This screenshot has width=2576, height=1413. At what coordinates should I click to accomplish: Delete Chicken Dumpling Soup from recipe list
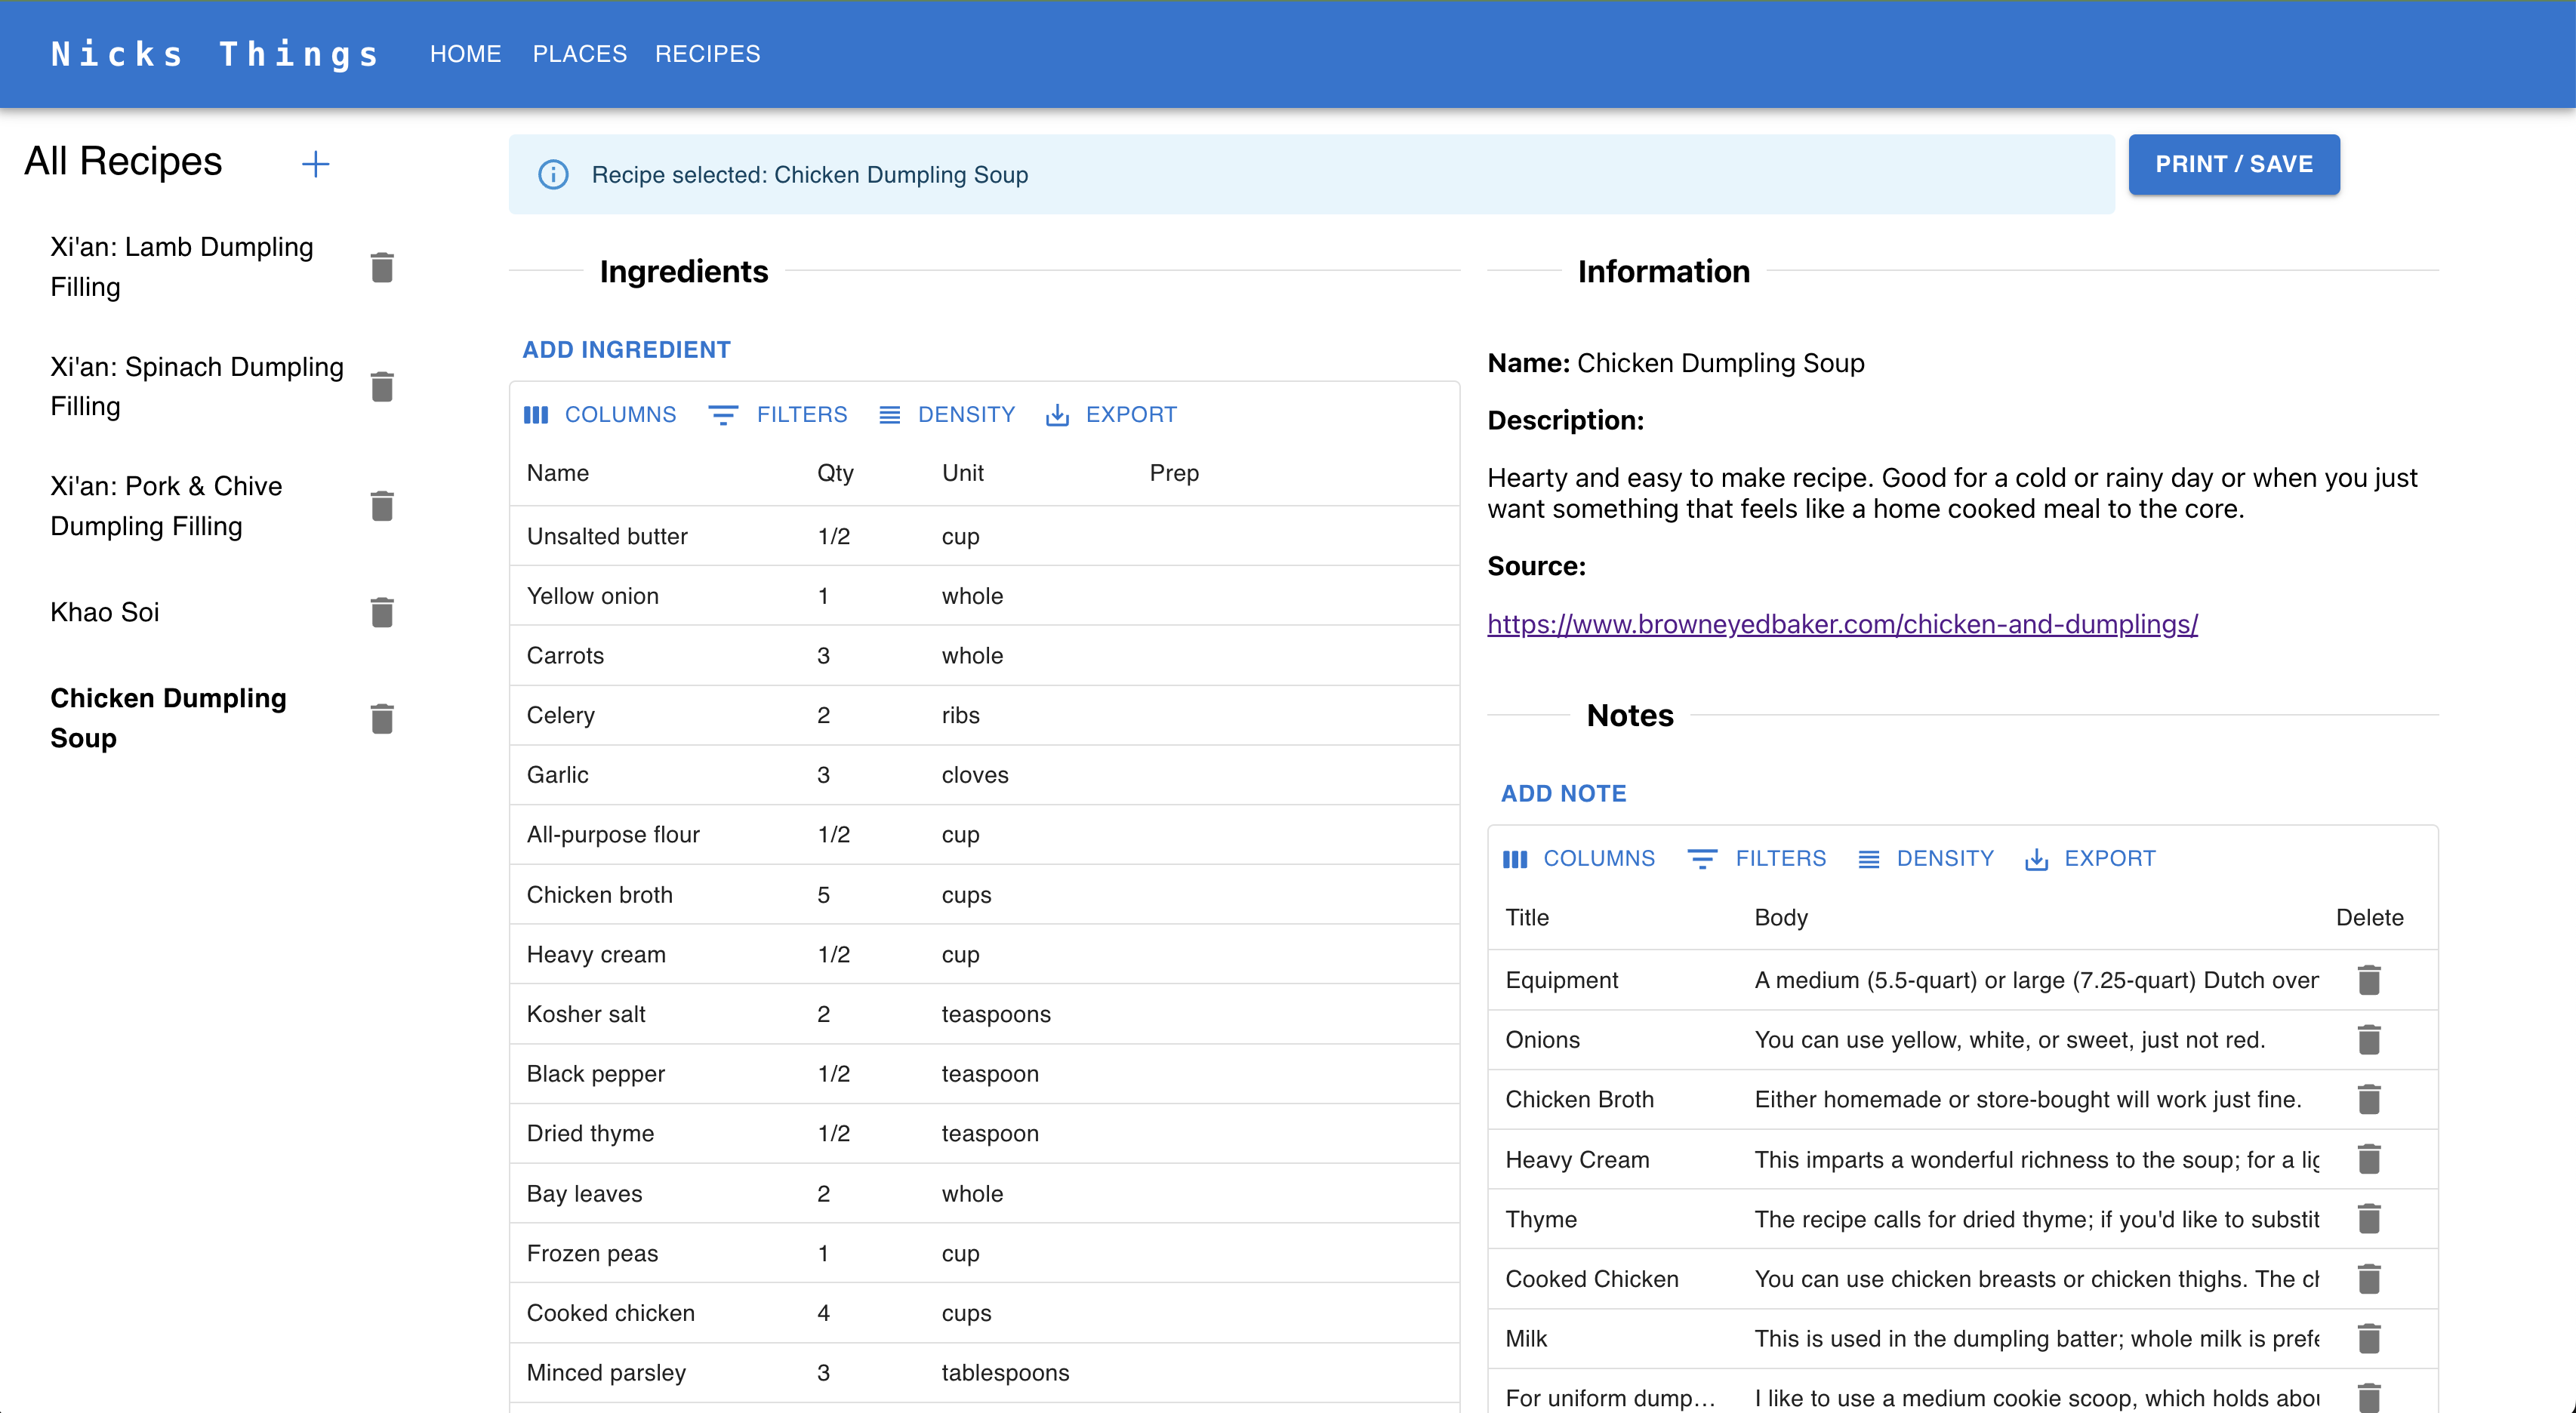382,718
